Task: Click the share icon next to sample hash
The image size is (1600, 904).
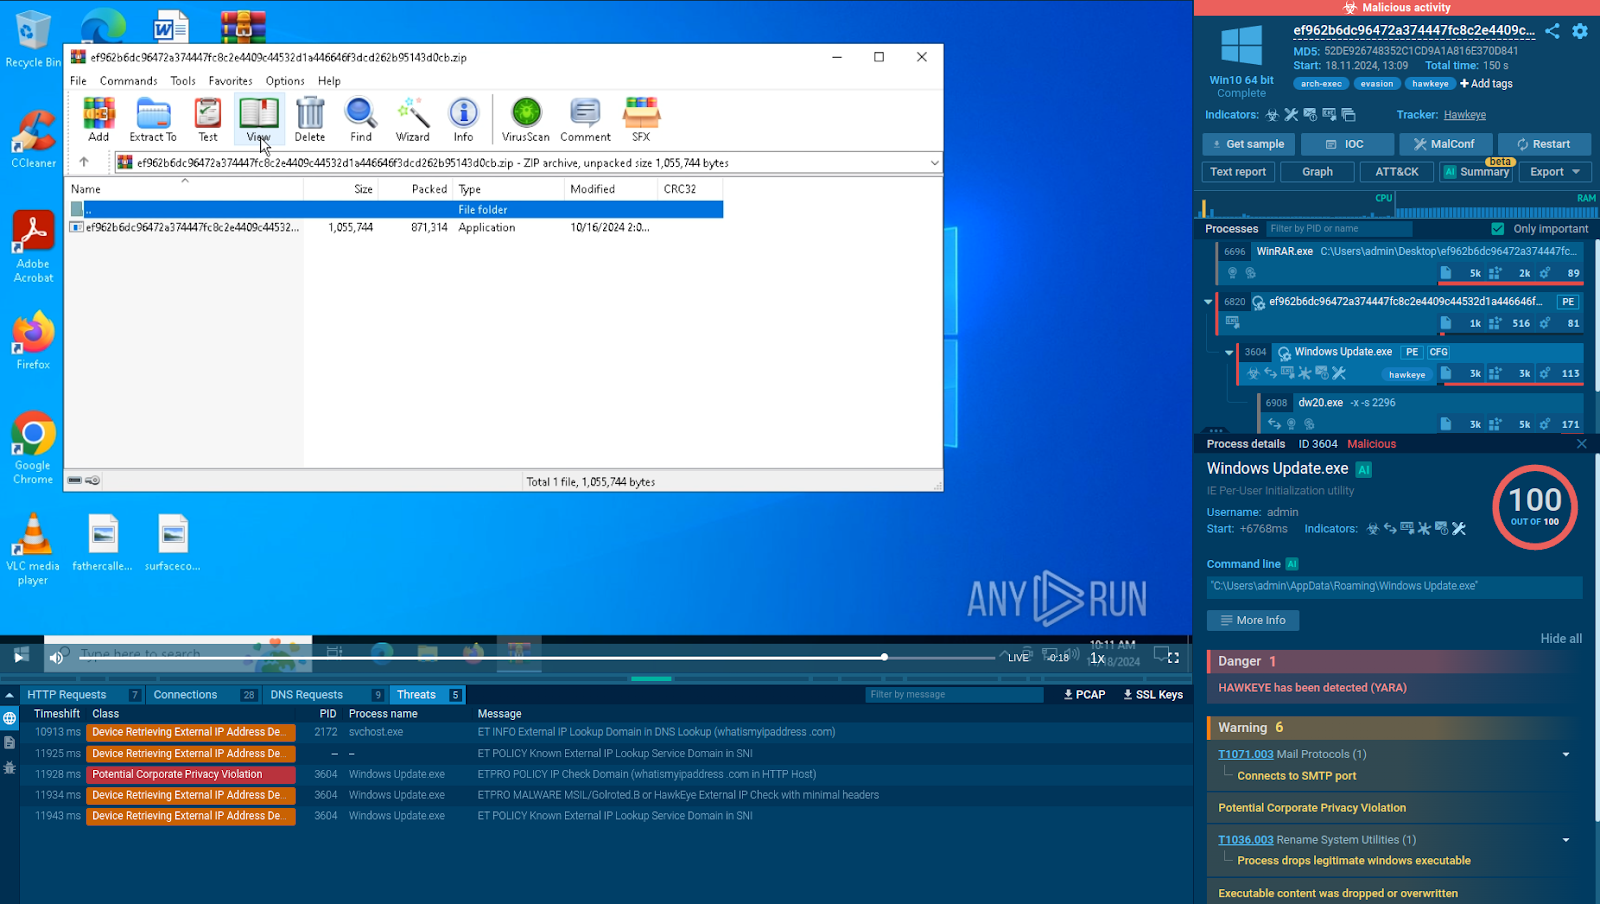Action: [x=1552, y=31]
